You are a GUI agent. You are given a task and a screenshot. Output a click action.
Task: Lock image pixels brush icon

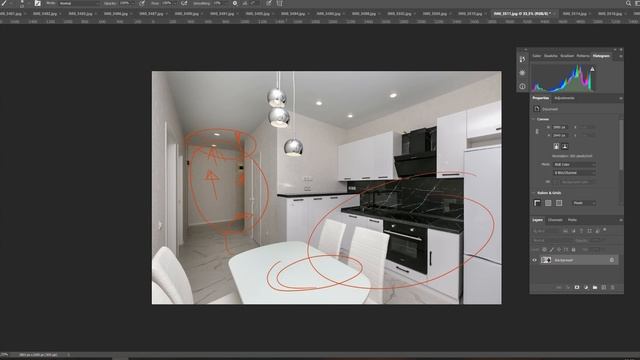pyautogui.click(x=551, y=249)
